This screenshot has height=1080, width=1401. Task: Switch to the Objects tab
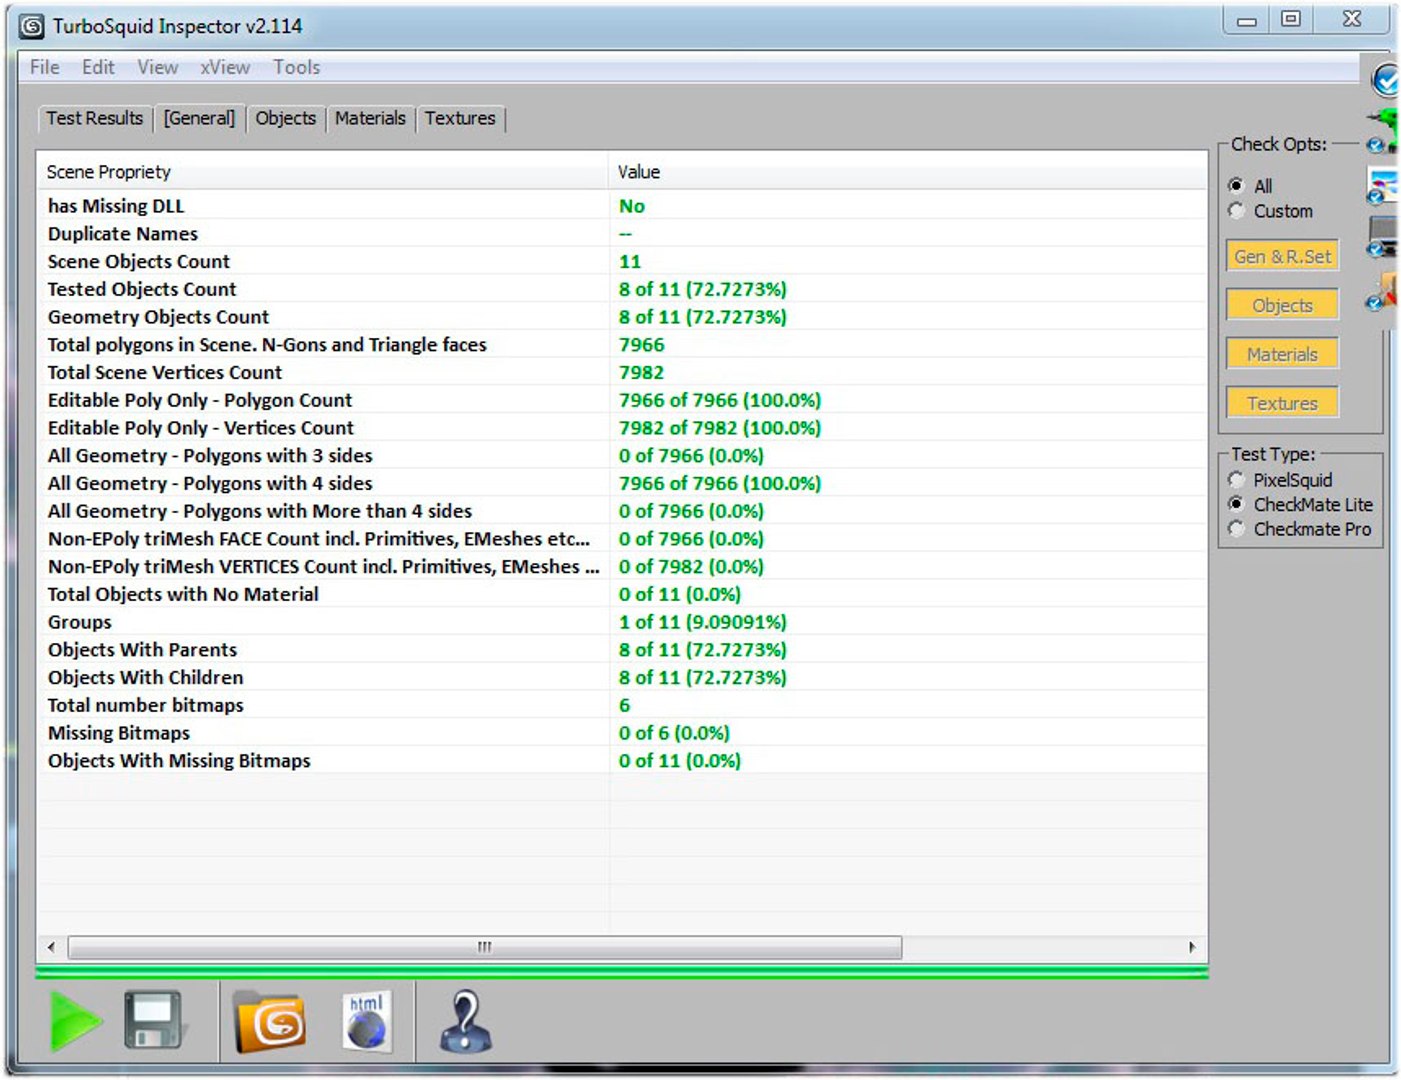(x=285, y=118)
